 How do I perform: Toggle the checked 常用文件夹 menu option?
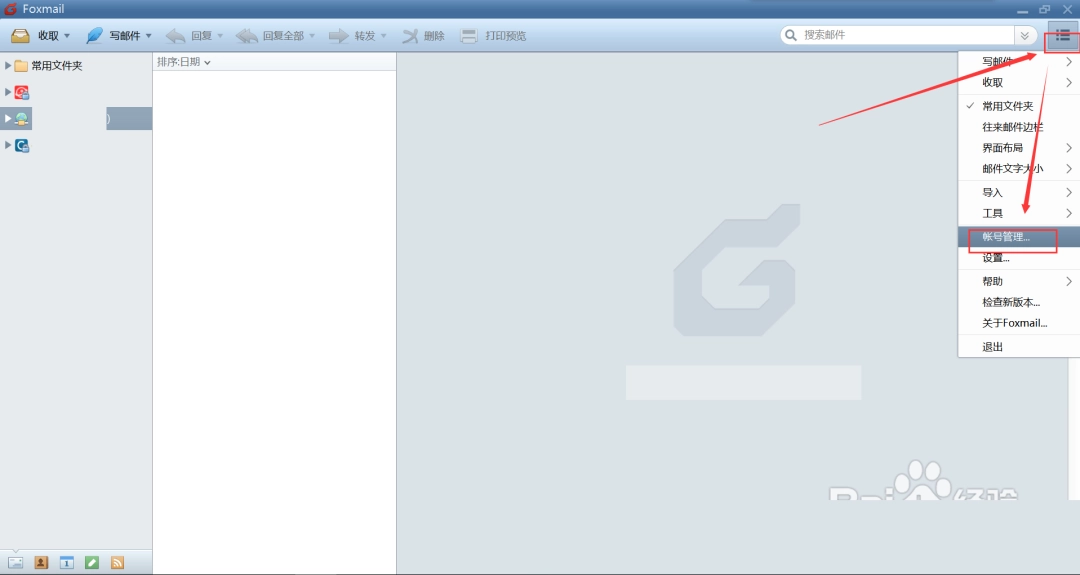1019,106
